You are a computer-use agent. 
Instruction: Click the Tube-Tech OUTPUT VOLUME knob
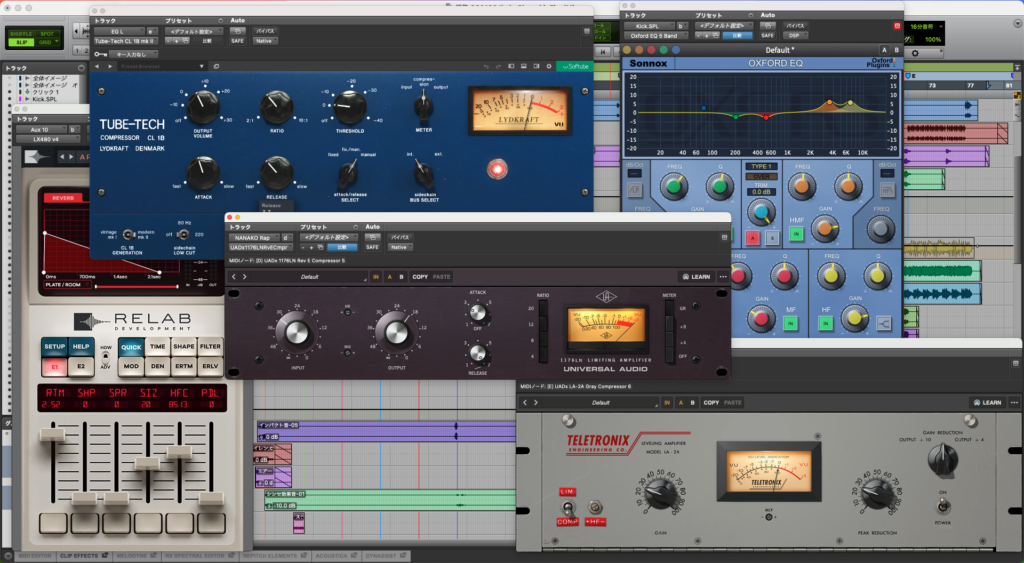click(203, 106)
